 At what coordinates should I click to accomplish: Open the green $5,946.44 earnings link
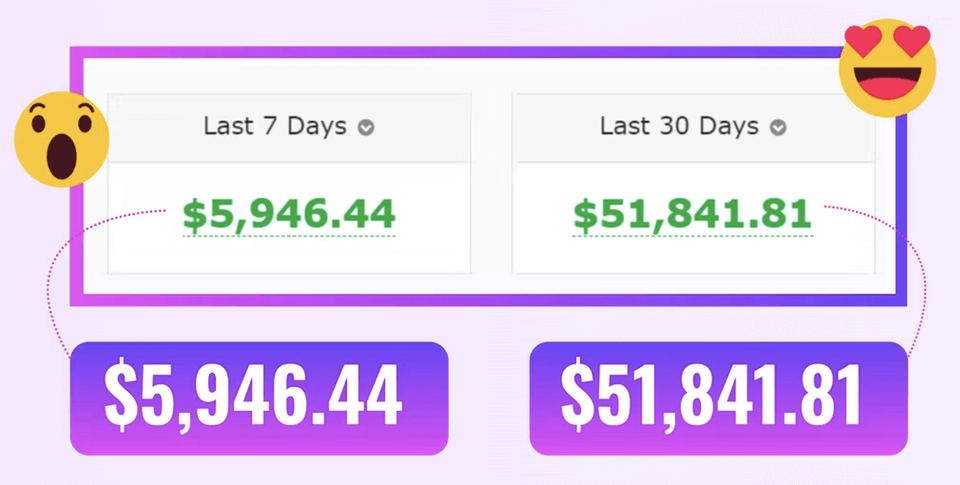[x=289, y=216]
